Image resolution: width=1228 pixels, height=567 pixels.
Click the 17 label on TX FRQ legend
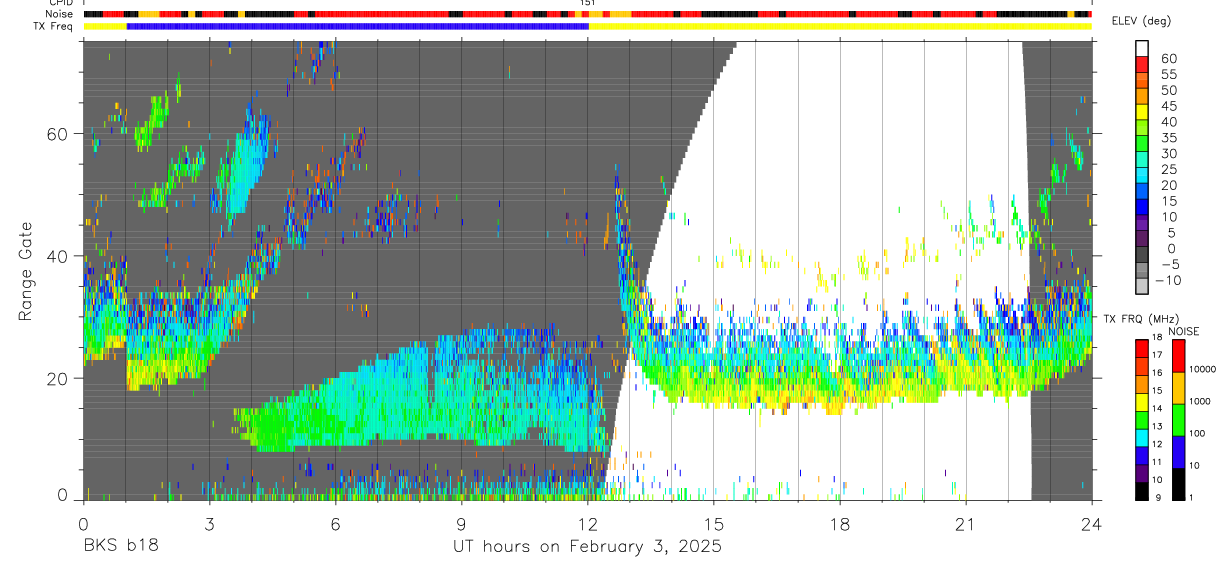pyautogui.click(x=1156, y=355)
